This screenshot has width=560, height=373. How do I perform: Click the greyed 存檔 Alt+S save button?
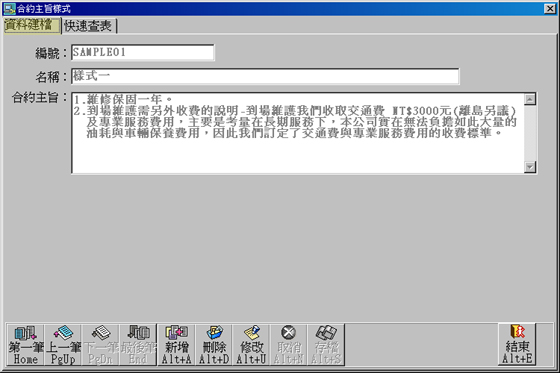[x=326, y=345]
